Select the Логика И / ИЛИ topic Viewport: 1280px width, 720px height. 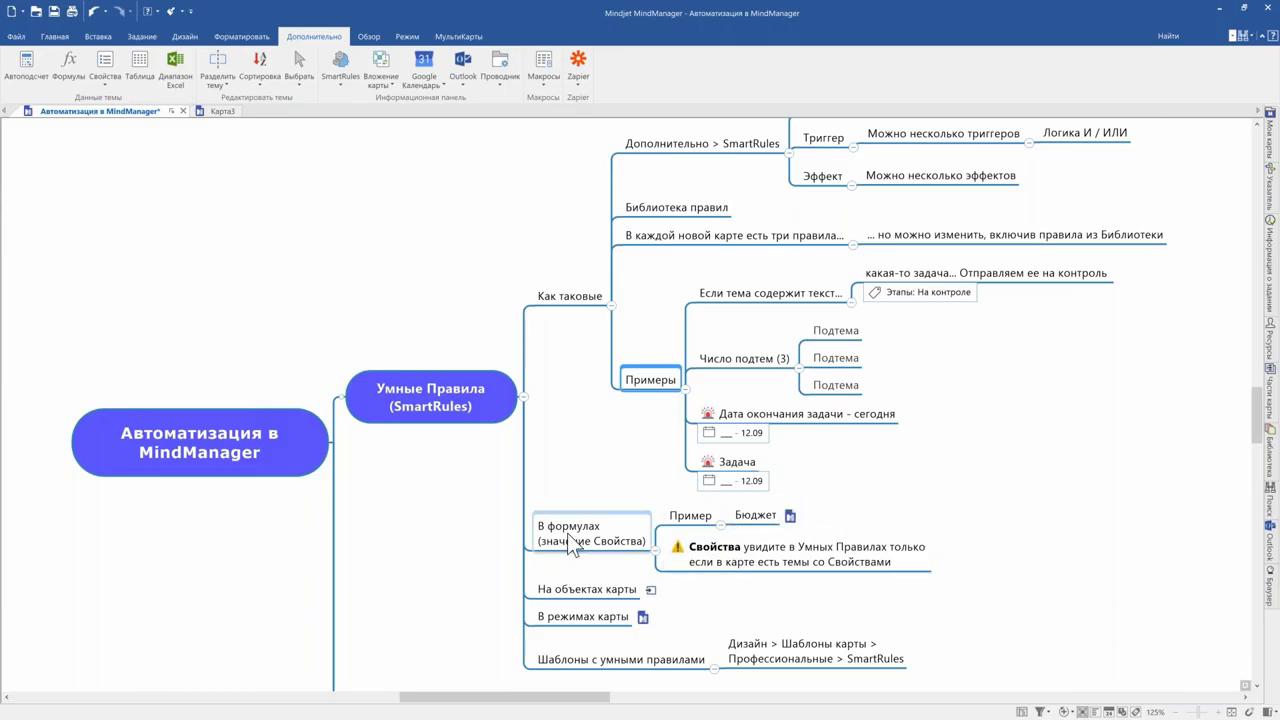click(x=1085, y=133)
